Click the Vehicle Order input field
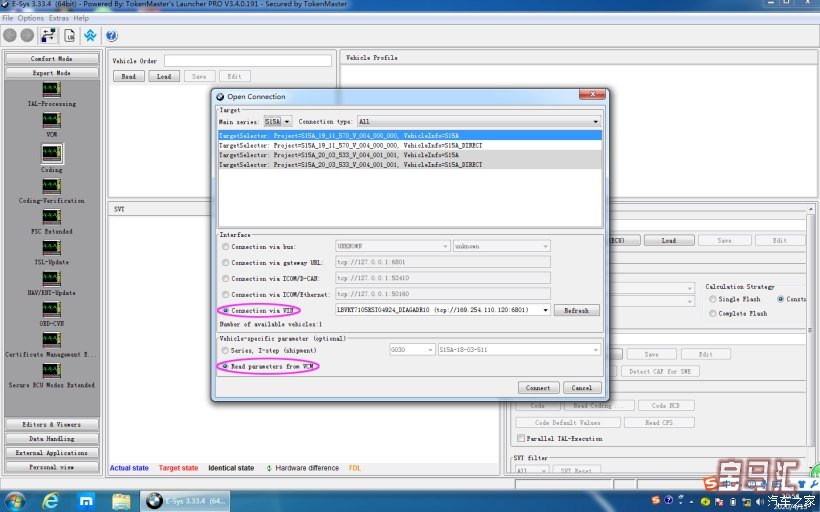 point(248,61)
